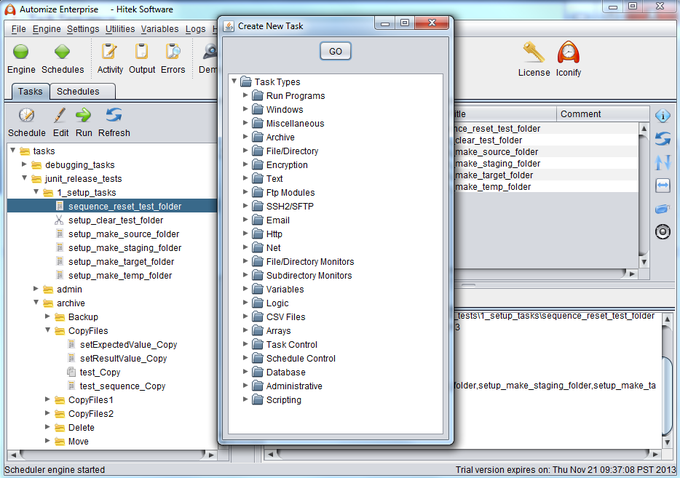
Task: Select the Run Programs folder icon
Action: click(258, 95)
